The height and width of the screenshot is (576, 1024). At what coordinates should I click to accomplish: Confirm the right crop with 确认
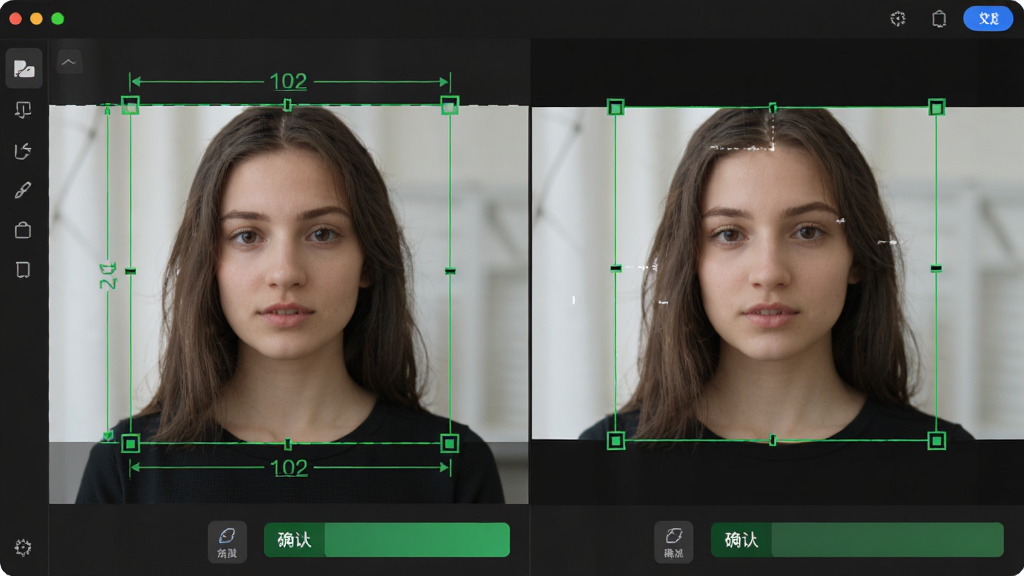coord(857,540)
